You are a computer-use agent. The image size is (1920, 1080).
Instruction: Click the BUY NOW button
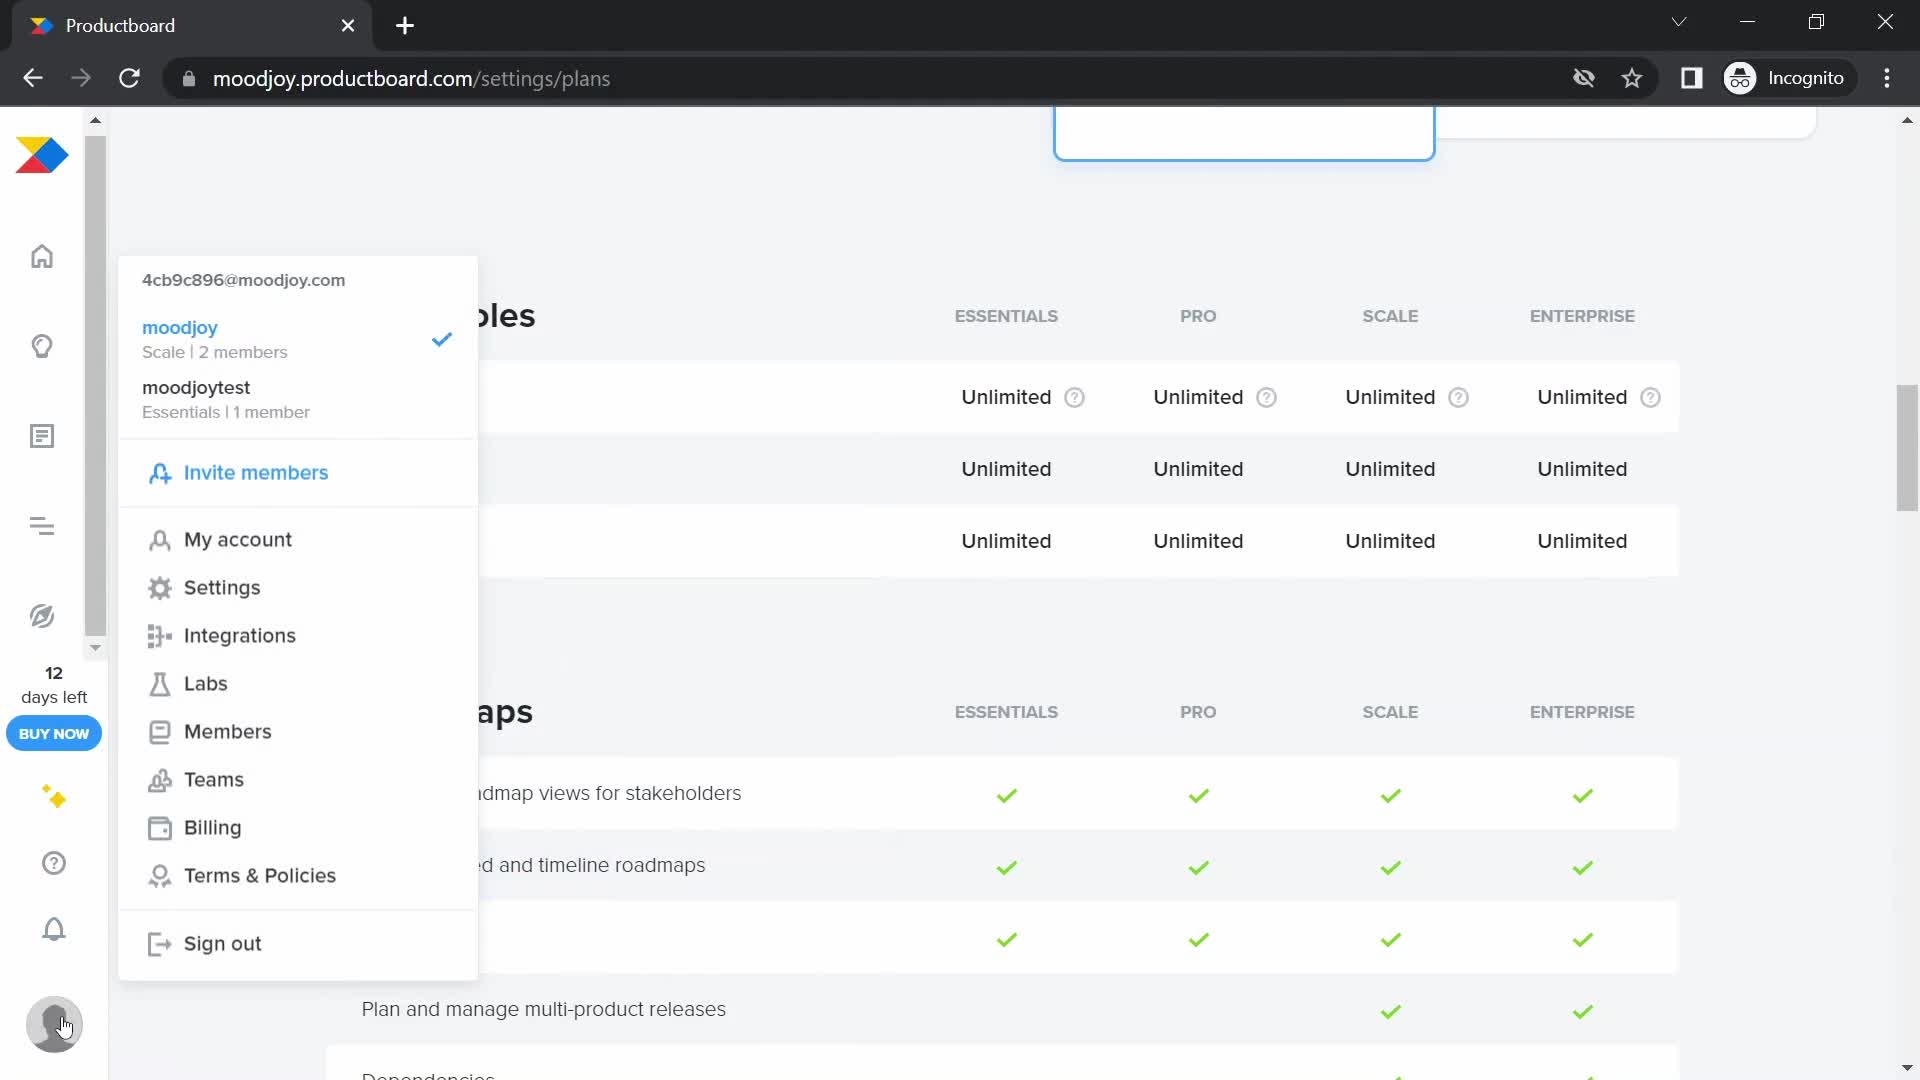point(54,733)
